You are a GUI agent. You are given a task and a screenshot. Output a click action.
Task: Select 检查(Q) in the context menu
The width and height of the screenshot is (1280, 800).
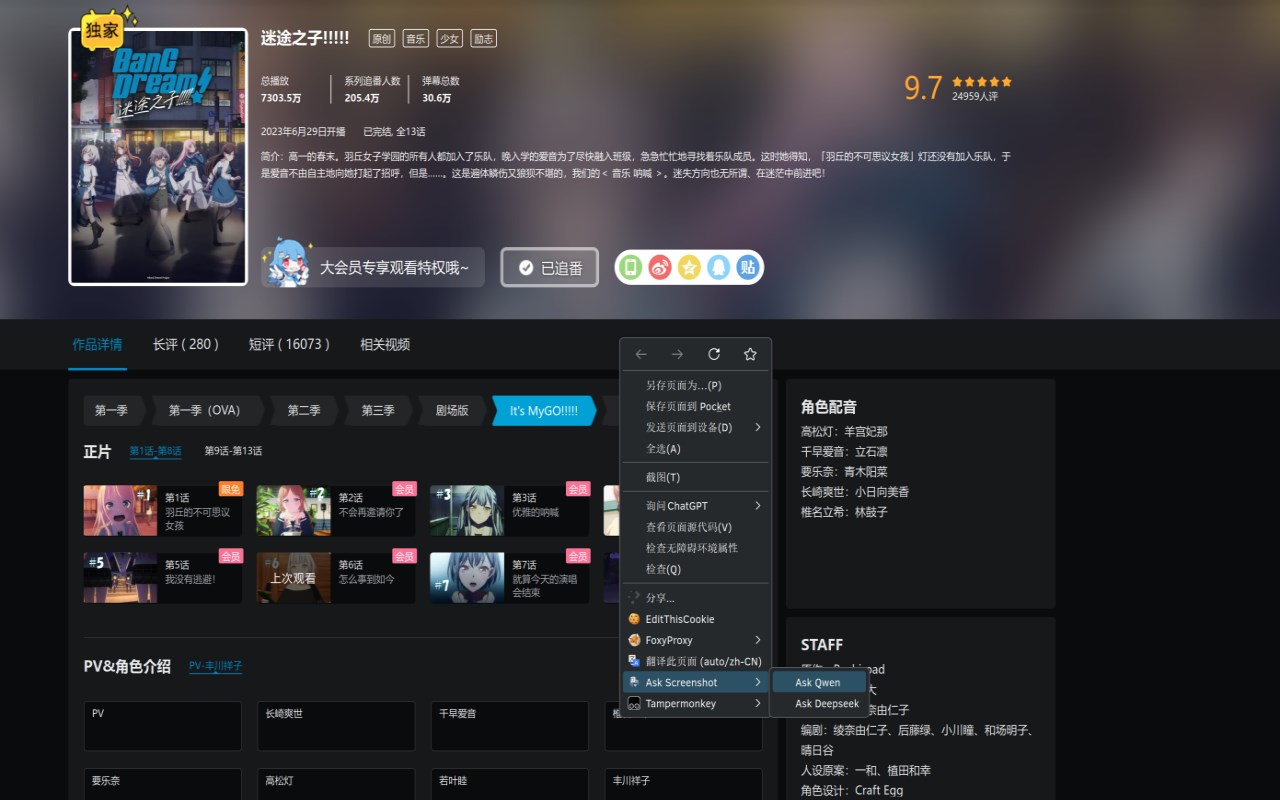coord(696,569)
